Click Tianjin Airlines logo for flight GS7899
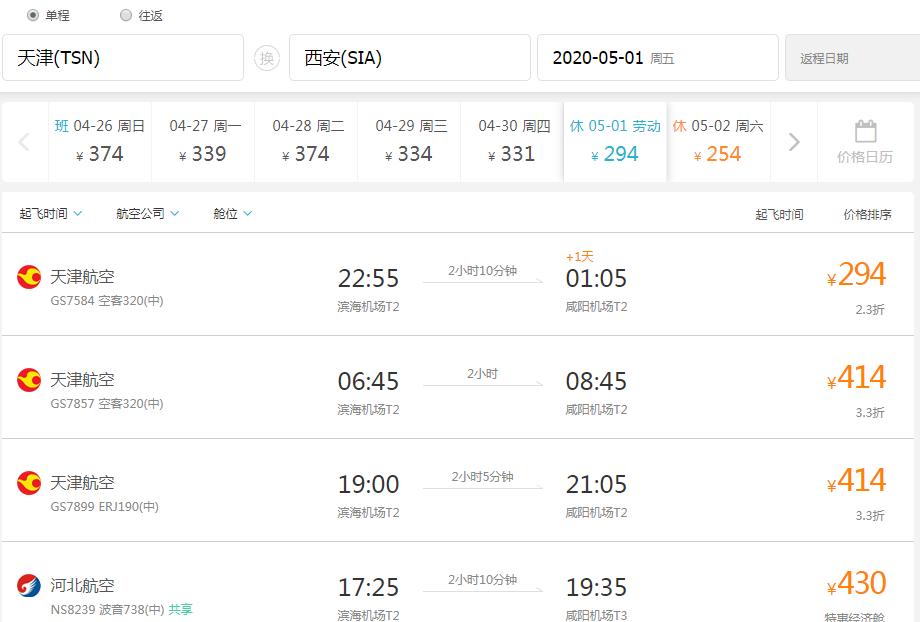920x622 pixels. [29, 483]
